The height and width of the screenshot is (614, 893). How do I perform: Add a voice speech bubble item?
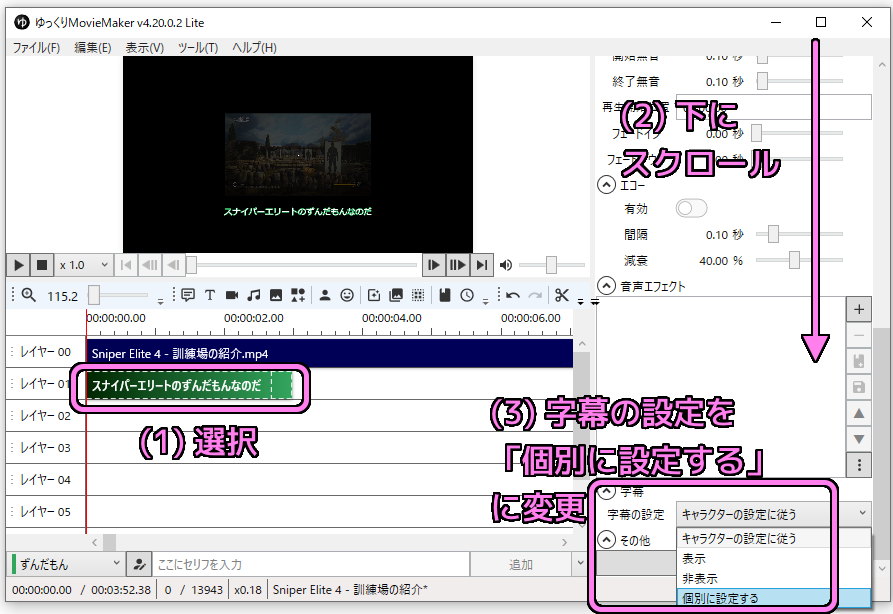(x=187, y=295)
